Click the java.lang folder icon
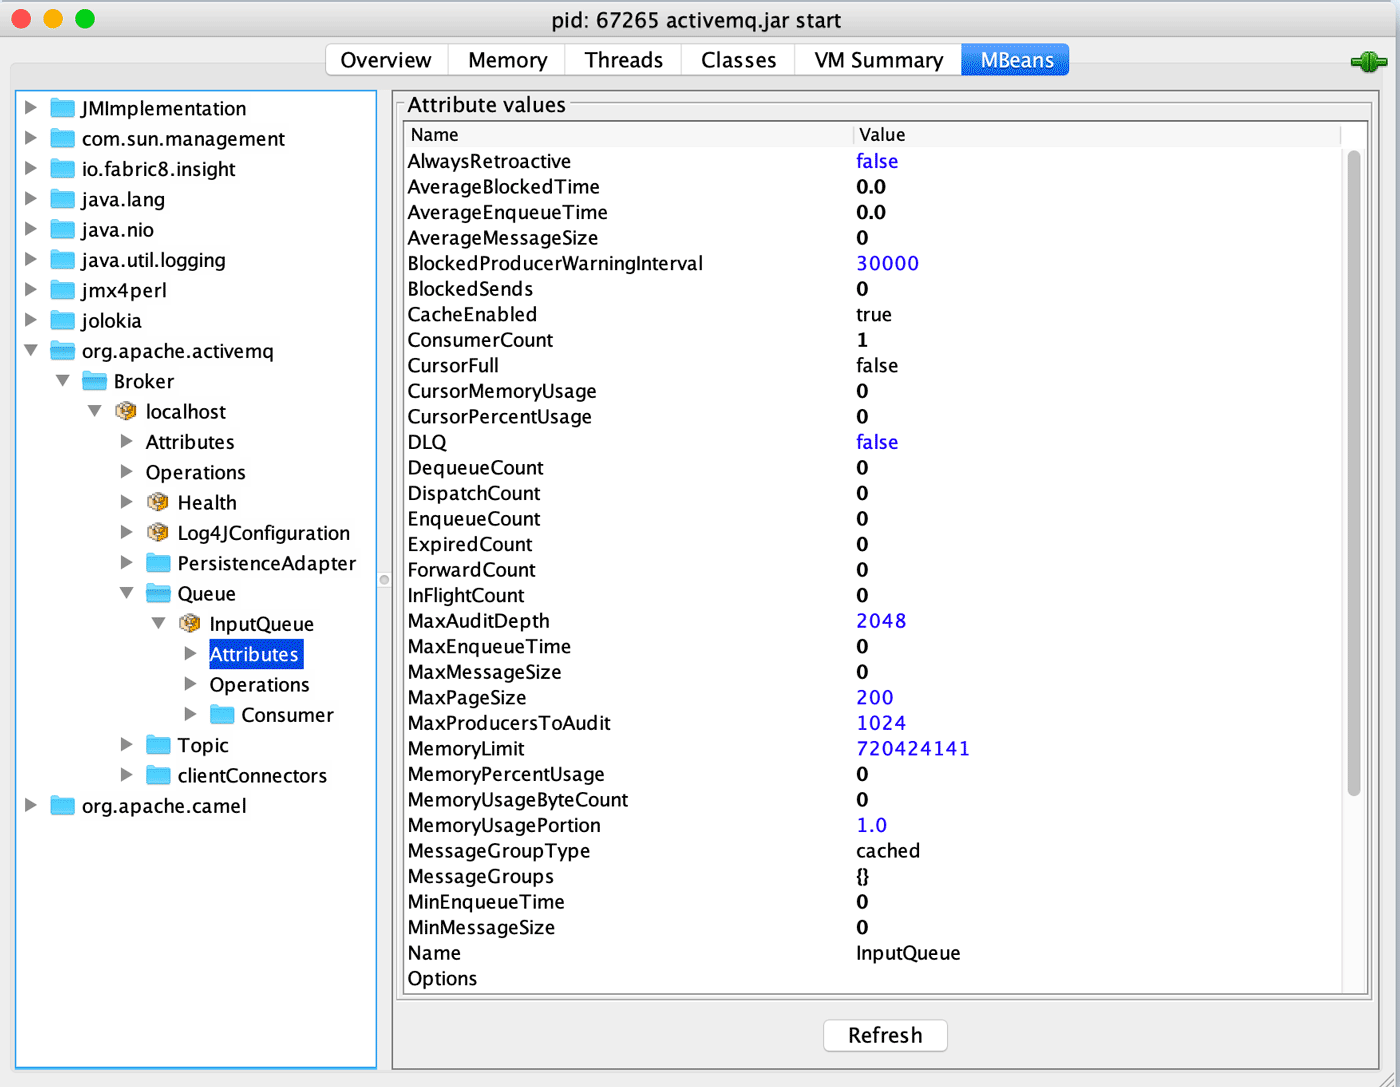The image size is (1400, 1087). click(63, 199)
